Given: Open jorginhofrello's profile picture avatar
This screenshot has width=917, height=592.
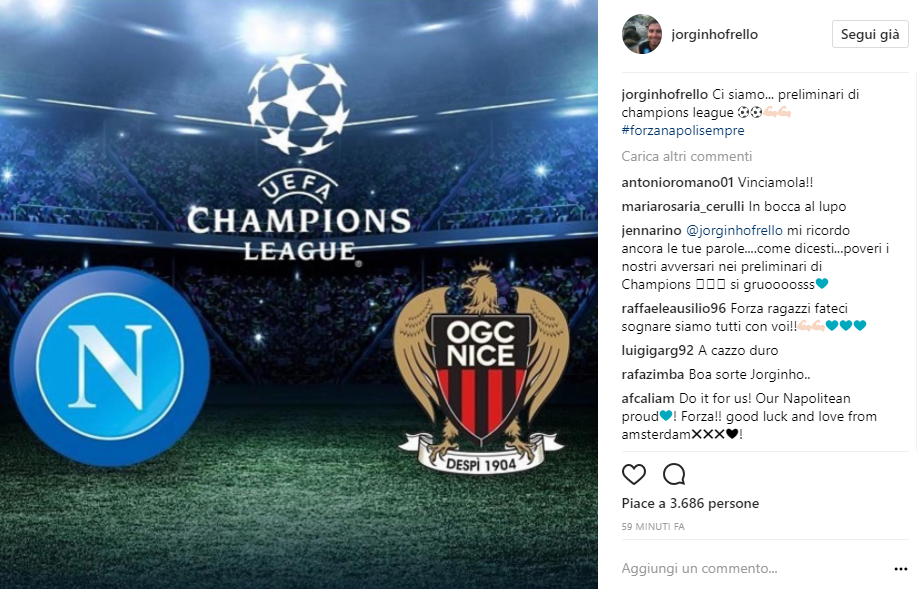Looking at the screenshot, I should click(x=642, y=35).
